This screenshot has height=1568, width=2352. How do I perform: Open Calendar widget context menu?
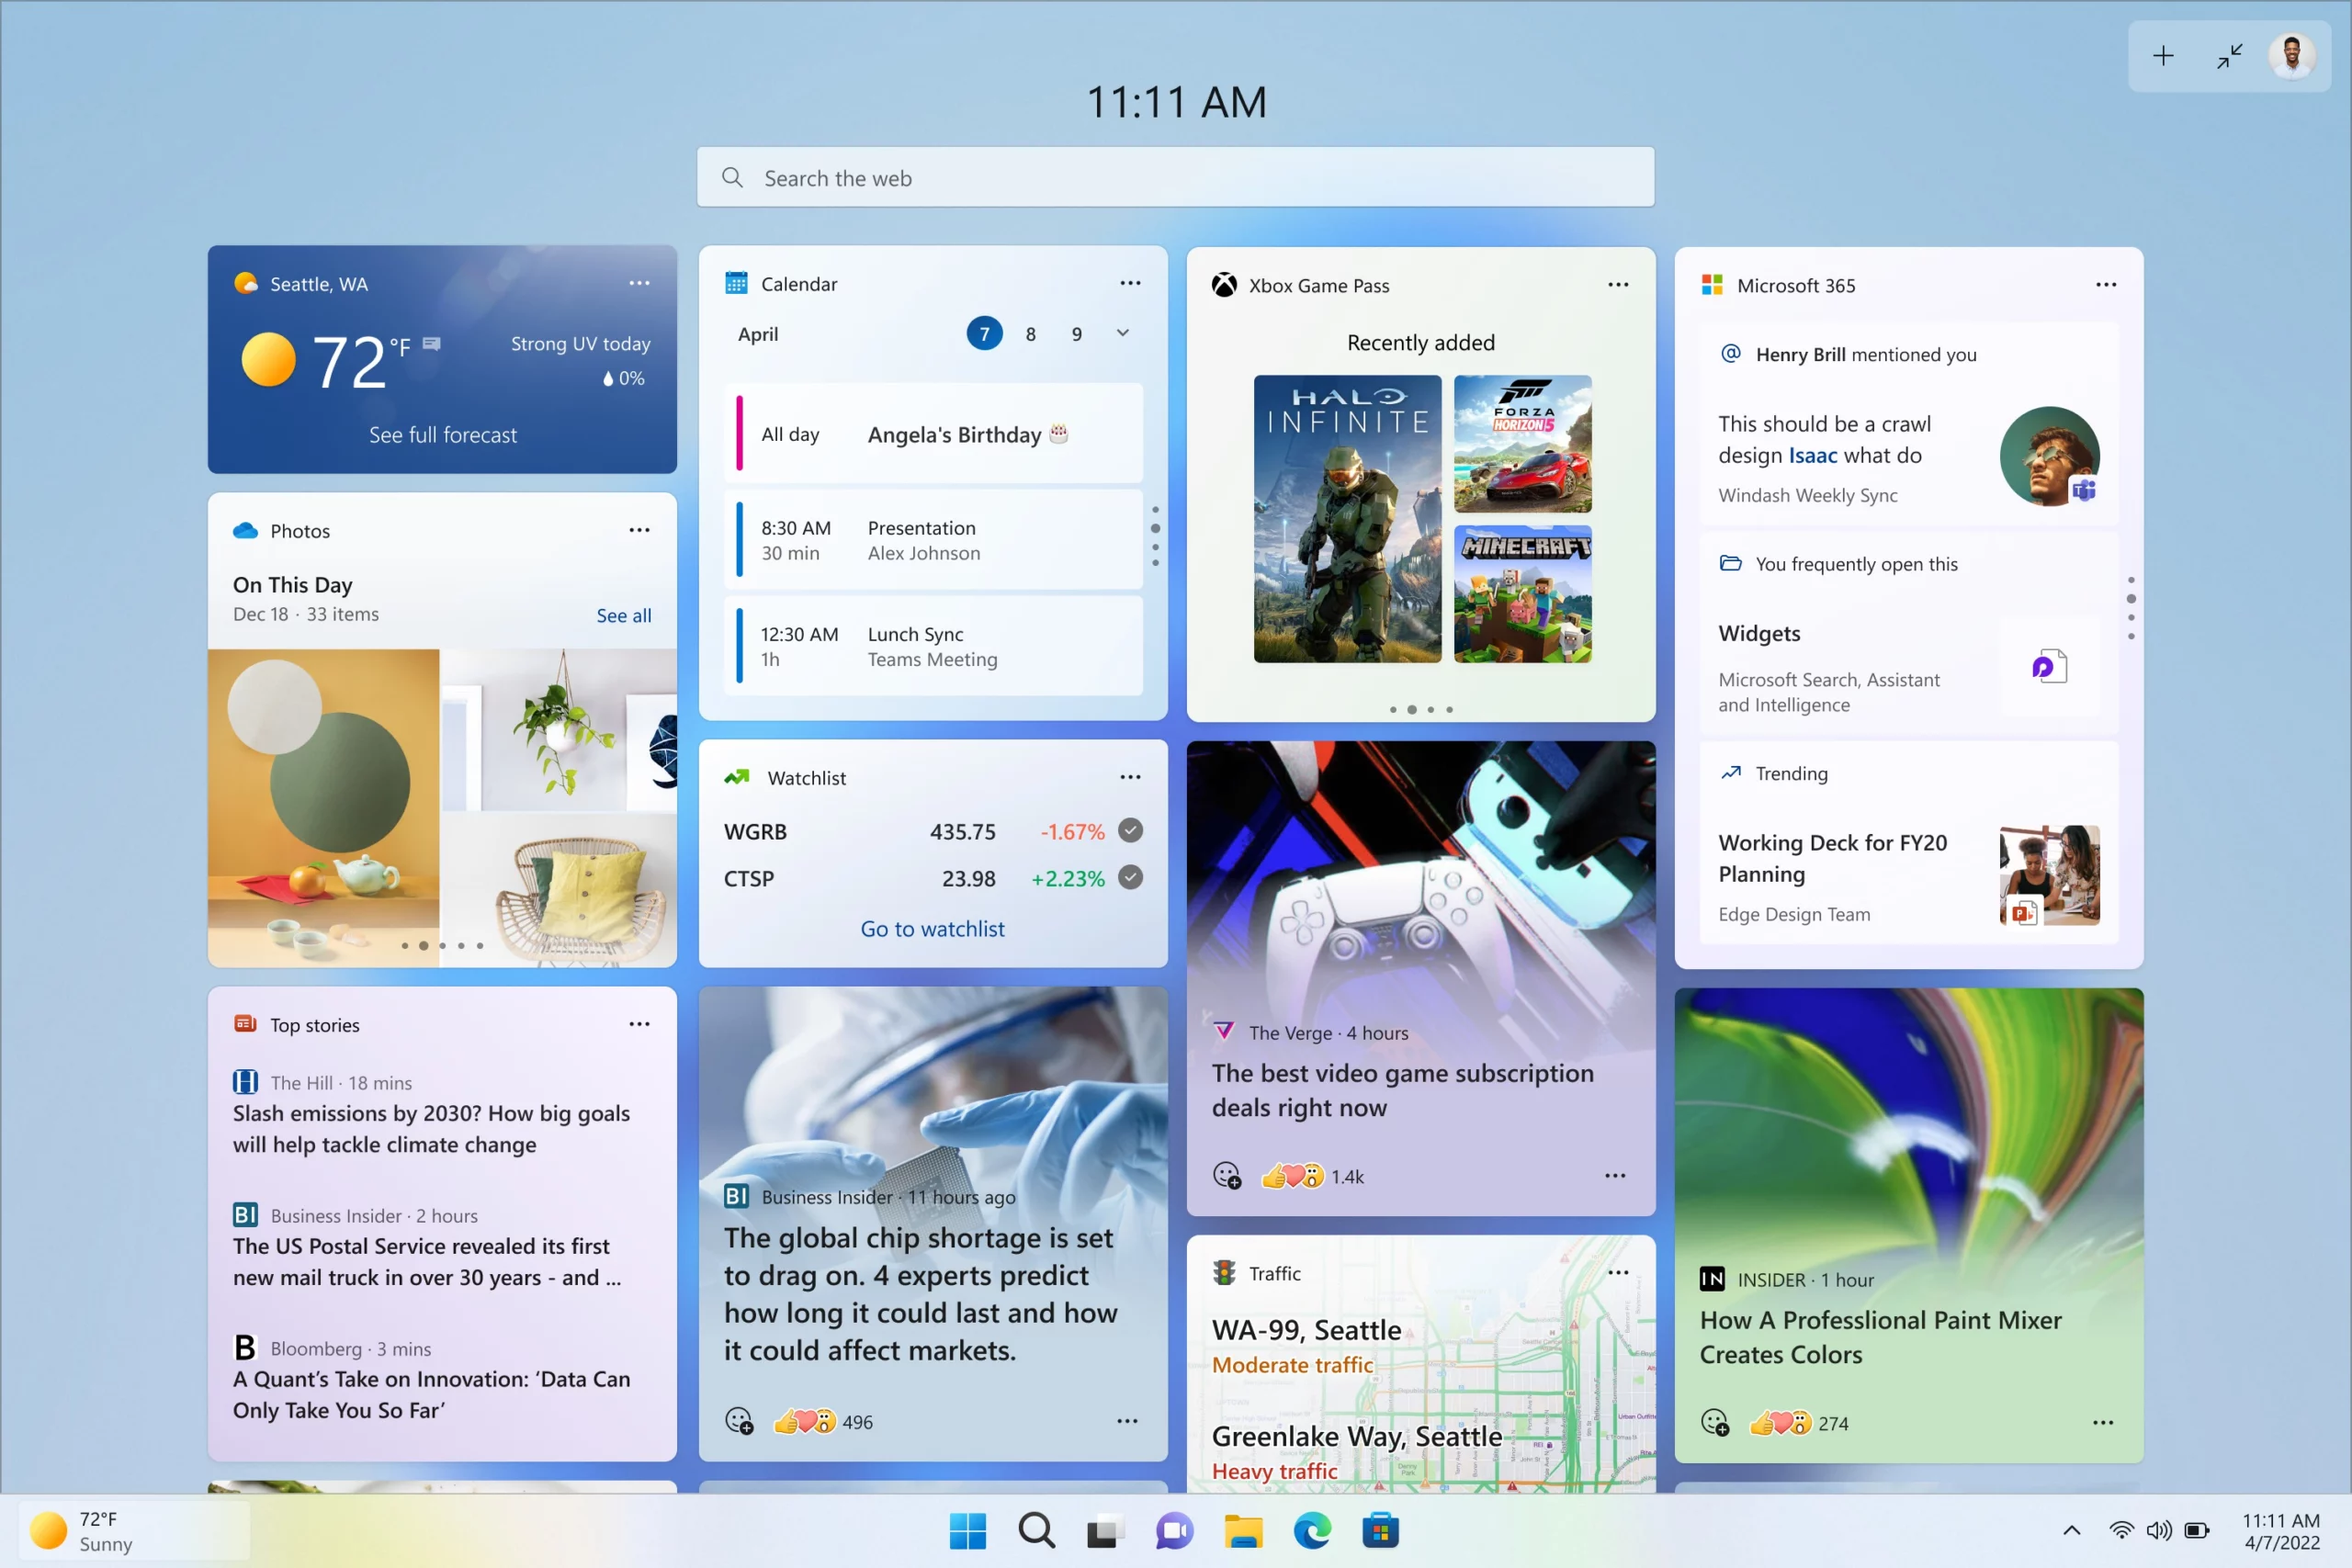click(x=1130, y=284)
